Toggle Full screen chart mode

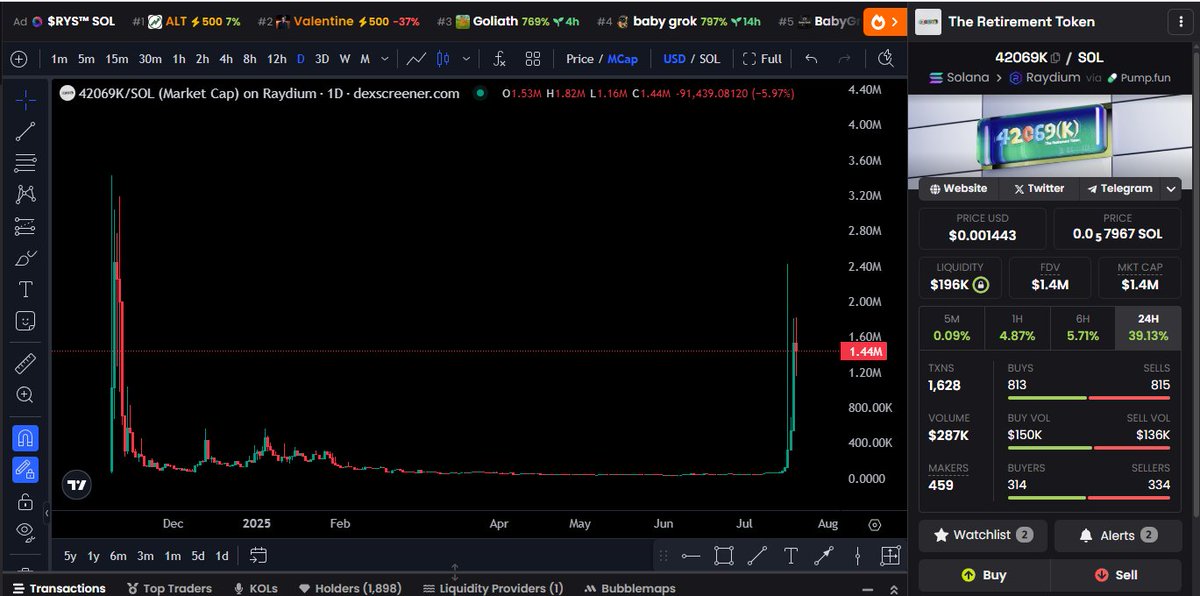761,59
